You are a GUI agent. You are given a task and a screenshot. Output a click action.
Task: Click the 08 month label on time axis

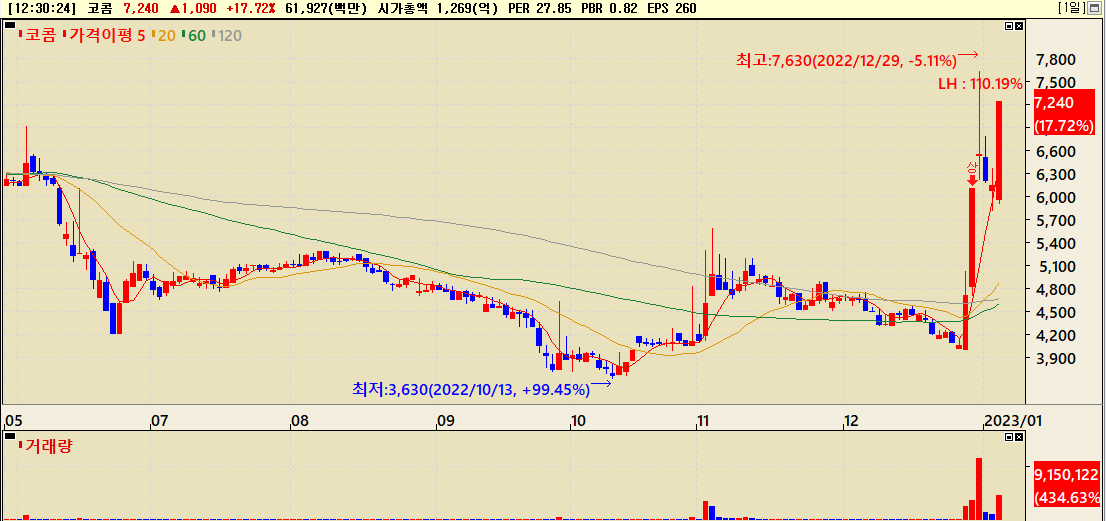click(x=300, y=422)
